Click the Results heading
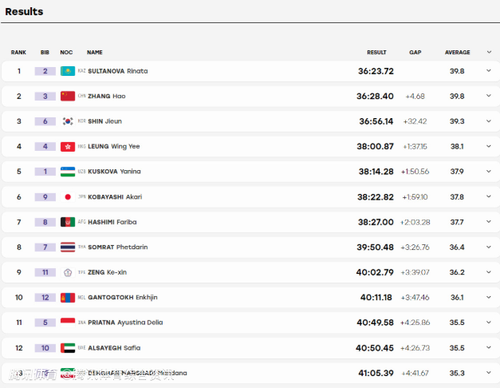 click(24, 12)
